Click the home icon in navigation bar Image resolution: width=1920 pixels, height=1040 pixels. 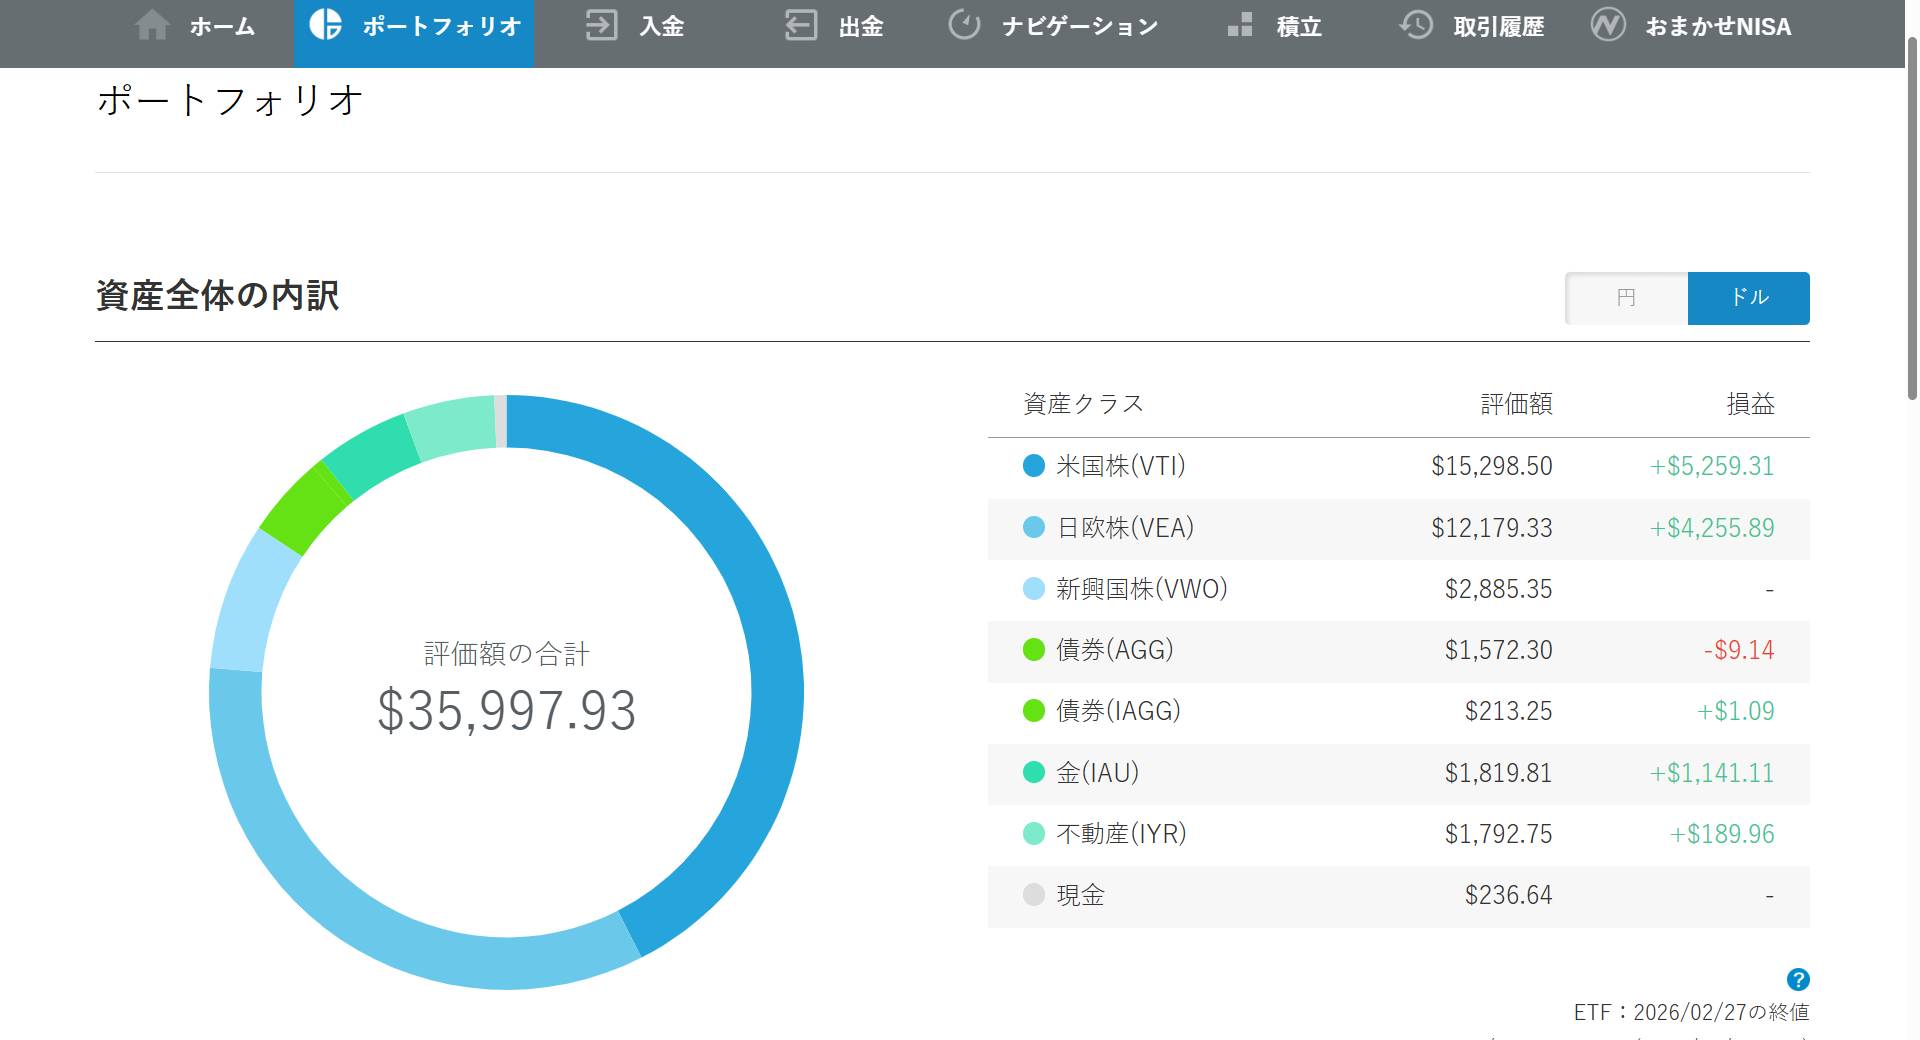[x=152, y=26]
